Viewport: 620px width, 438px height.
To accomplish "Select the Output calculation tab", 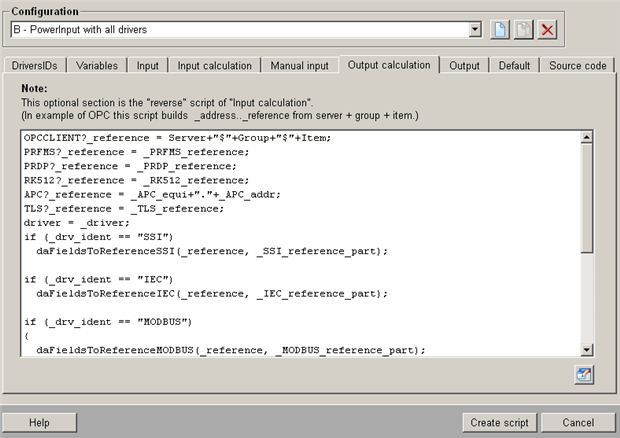I will [x=389, y=65].
